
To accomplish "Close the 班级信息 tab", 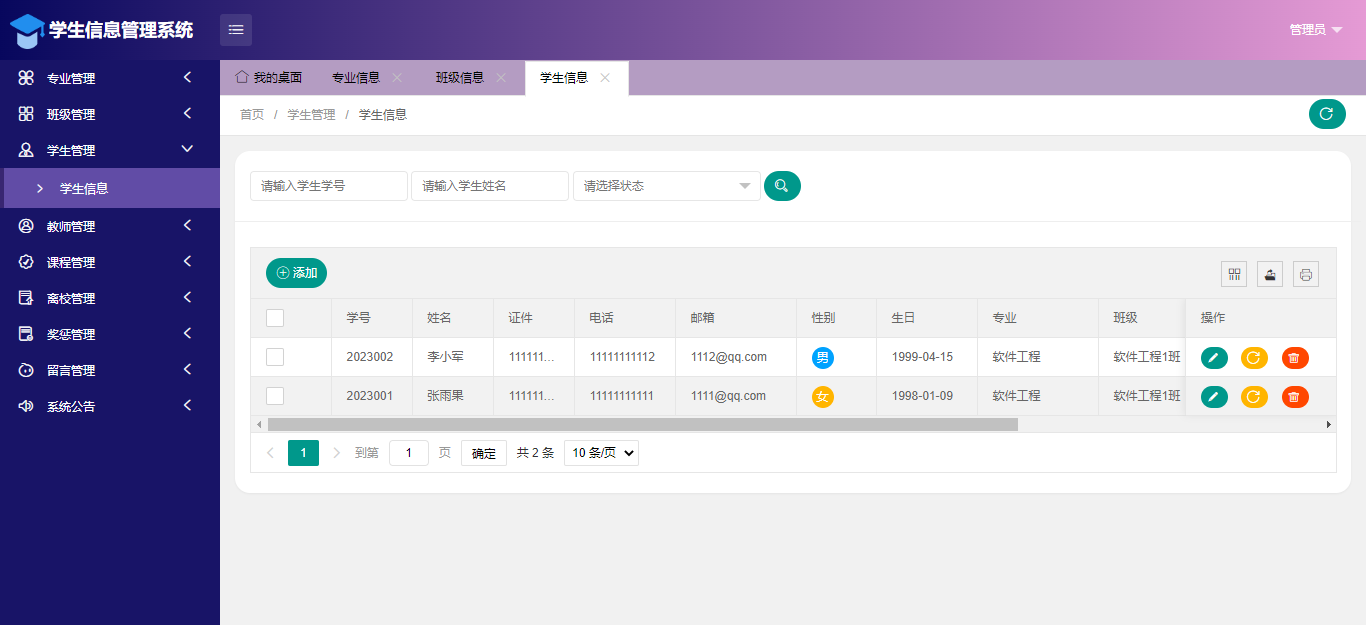I will 501,78.
